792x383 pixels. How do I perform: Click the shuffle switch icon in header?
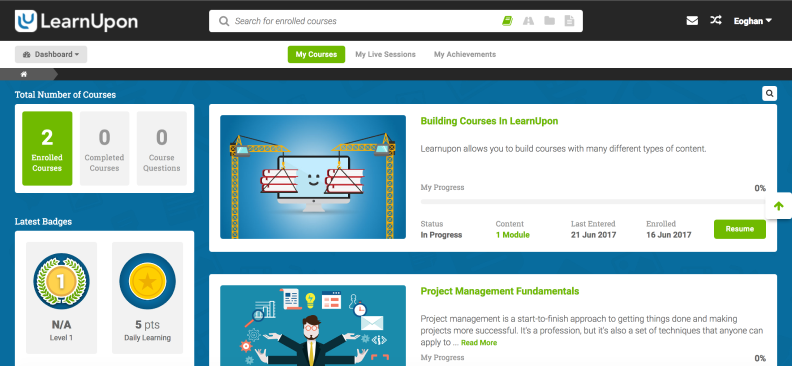716,21
